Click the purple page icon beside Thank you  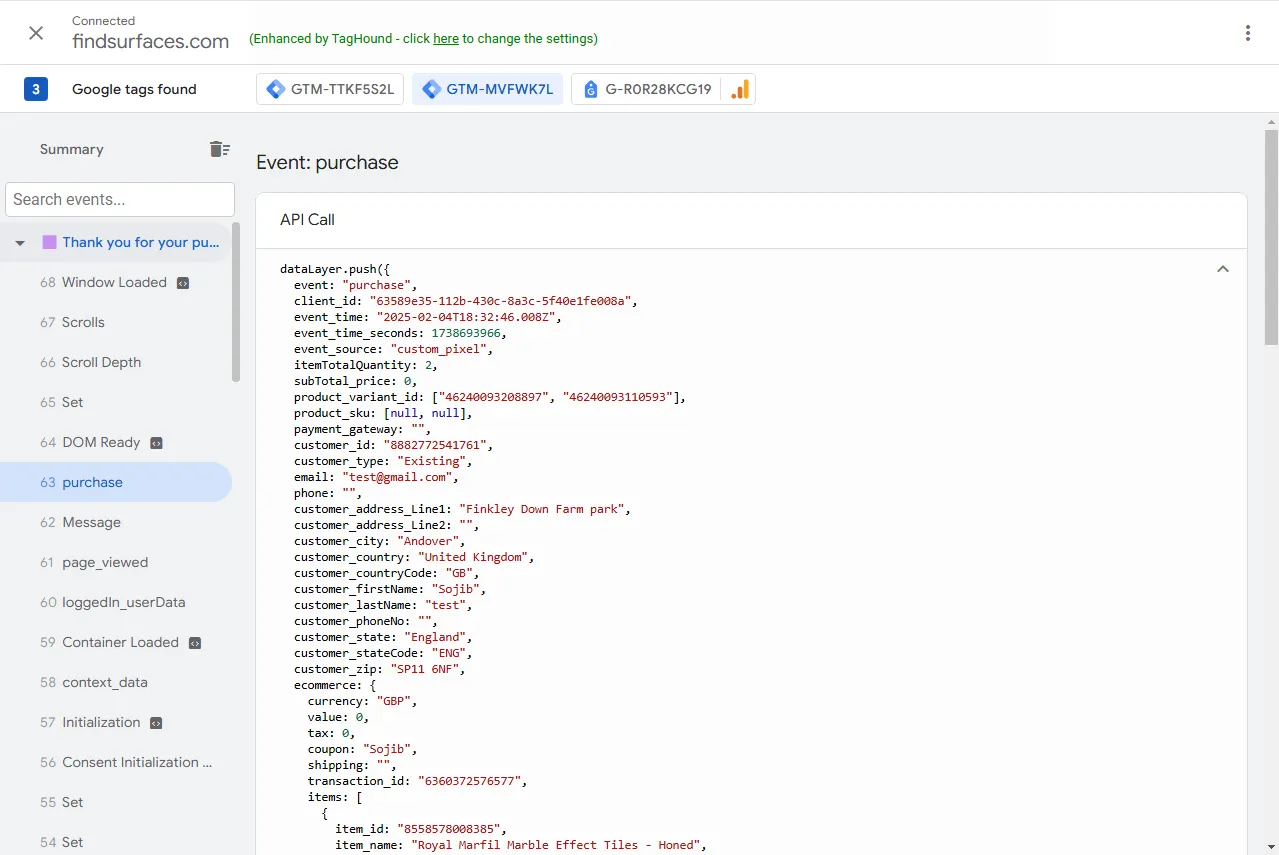point(49,242)
